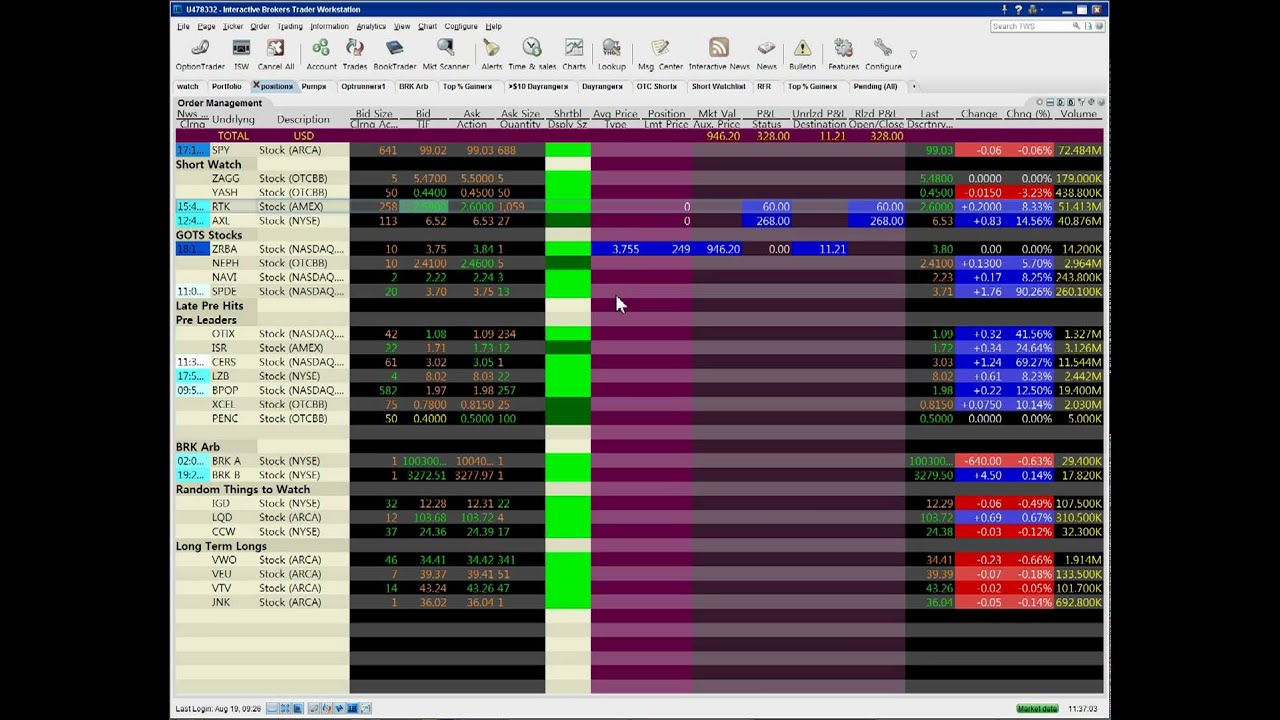Open the Analytics menu
1280x720 pixels.
click(x=371, y=26)
